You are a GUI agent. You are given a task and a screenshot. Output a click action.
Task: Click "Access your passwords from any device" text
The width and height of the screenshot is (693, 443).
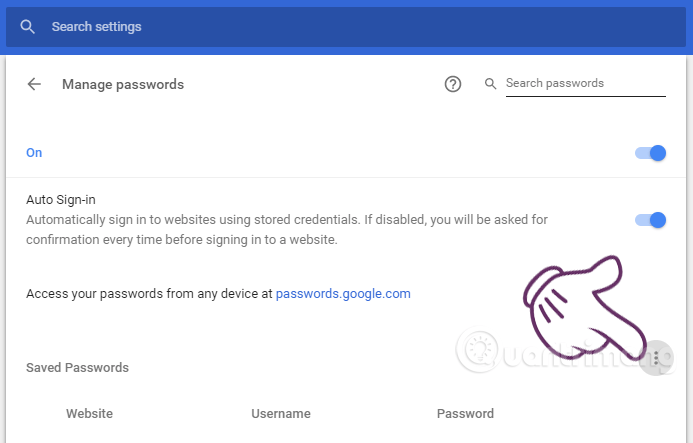point(150,294)
